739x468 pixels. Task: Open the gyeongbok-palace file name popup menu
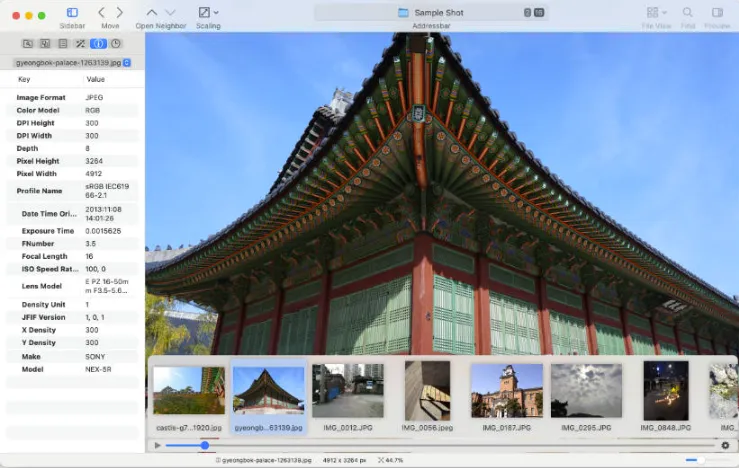coord(73,63)
